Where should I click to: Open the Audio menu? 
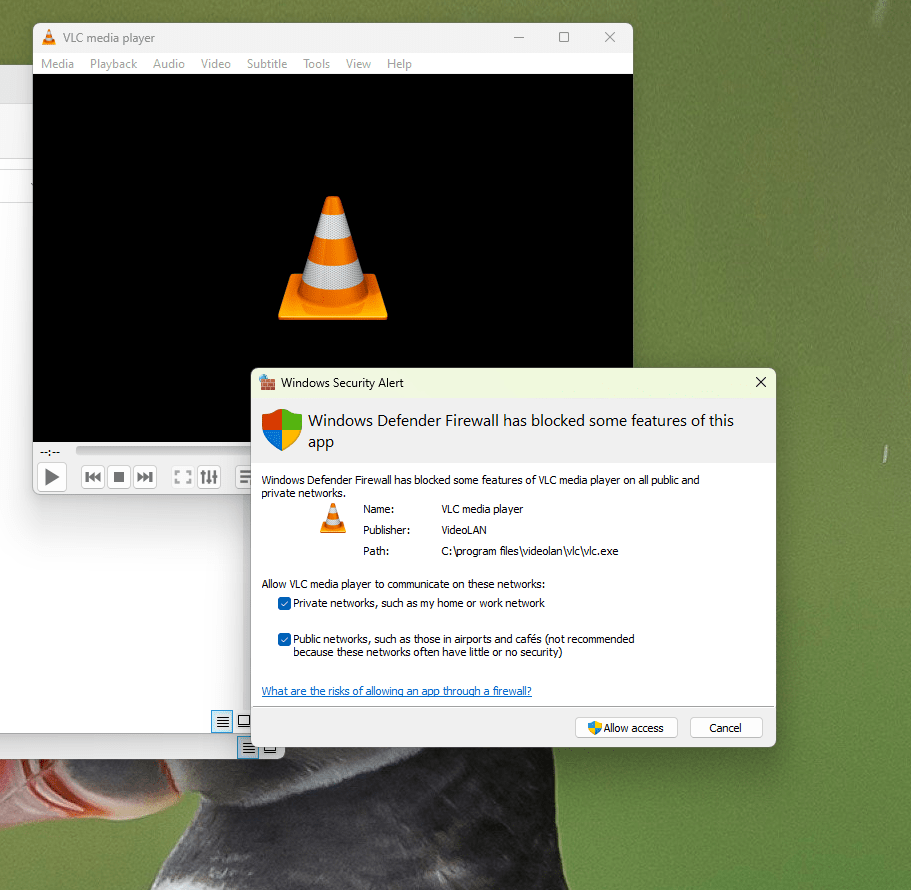[169, 64]
